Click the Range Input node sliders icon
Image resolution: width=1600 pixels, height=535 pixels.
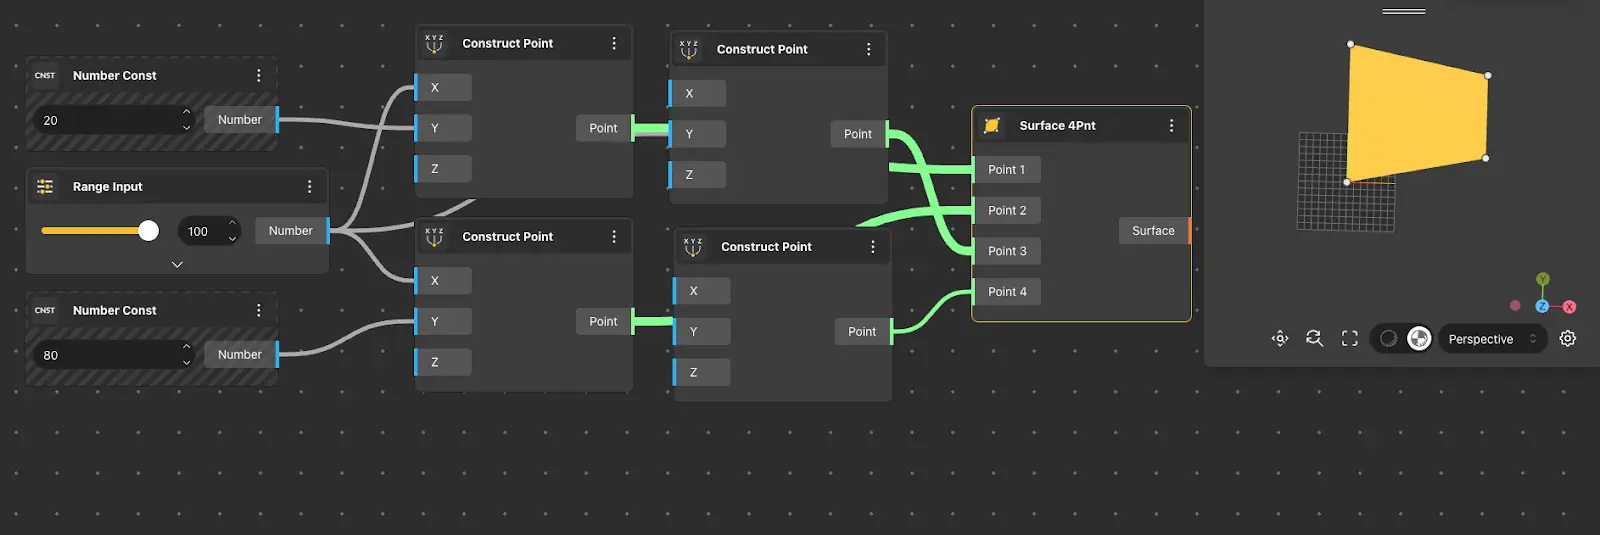pyautogui.click(x=45, y=187)
